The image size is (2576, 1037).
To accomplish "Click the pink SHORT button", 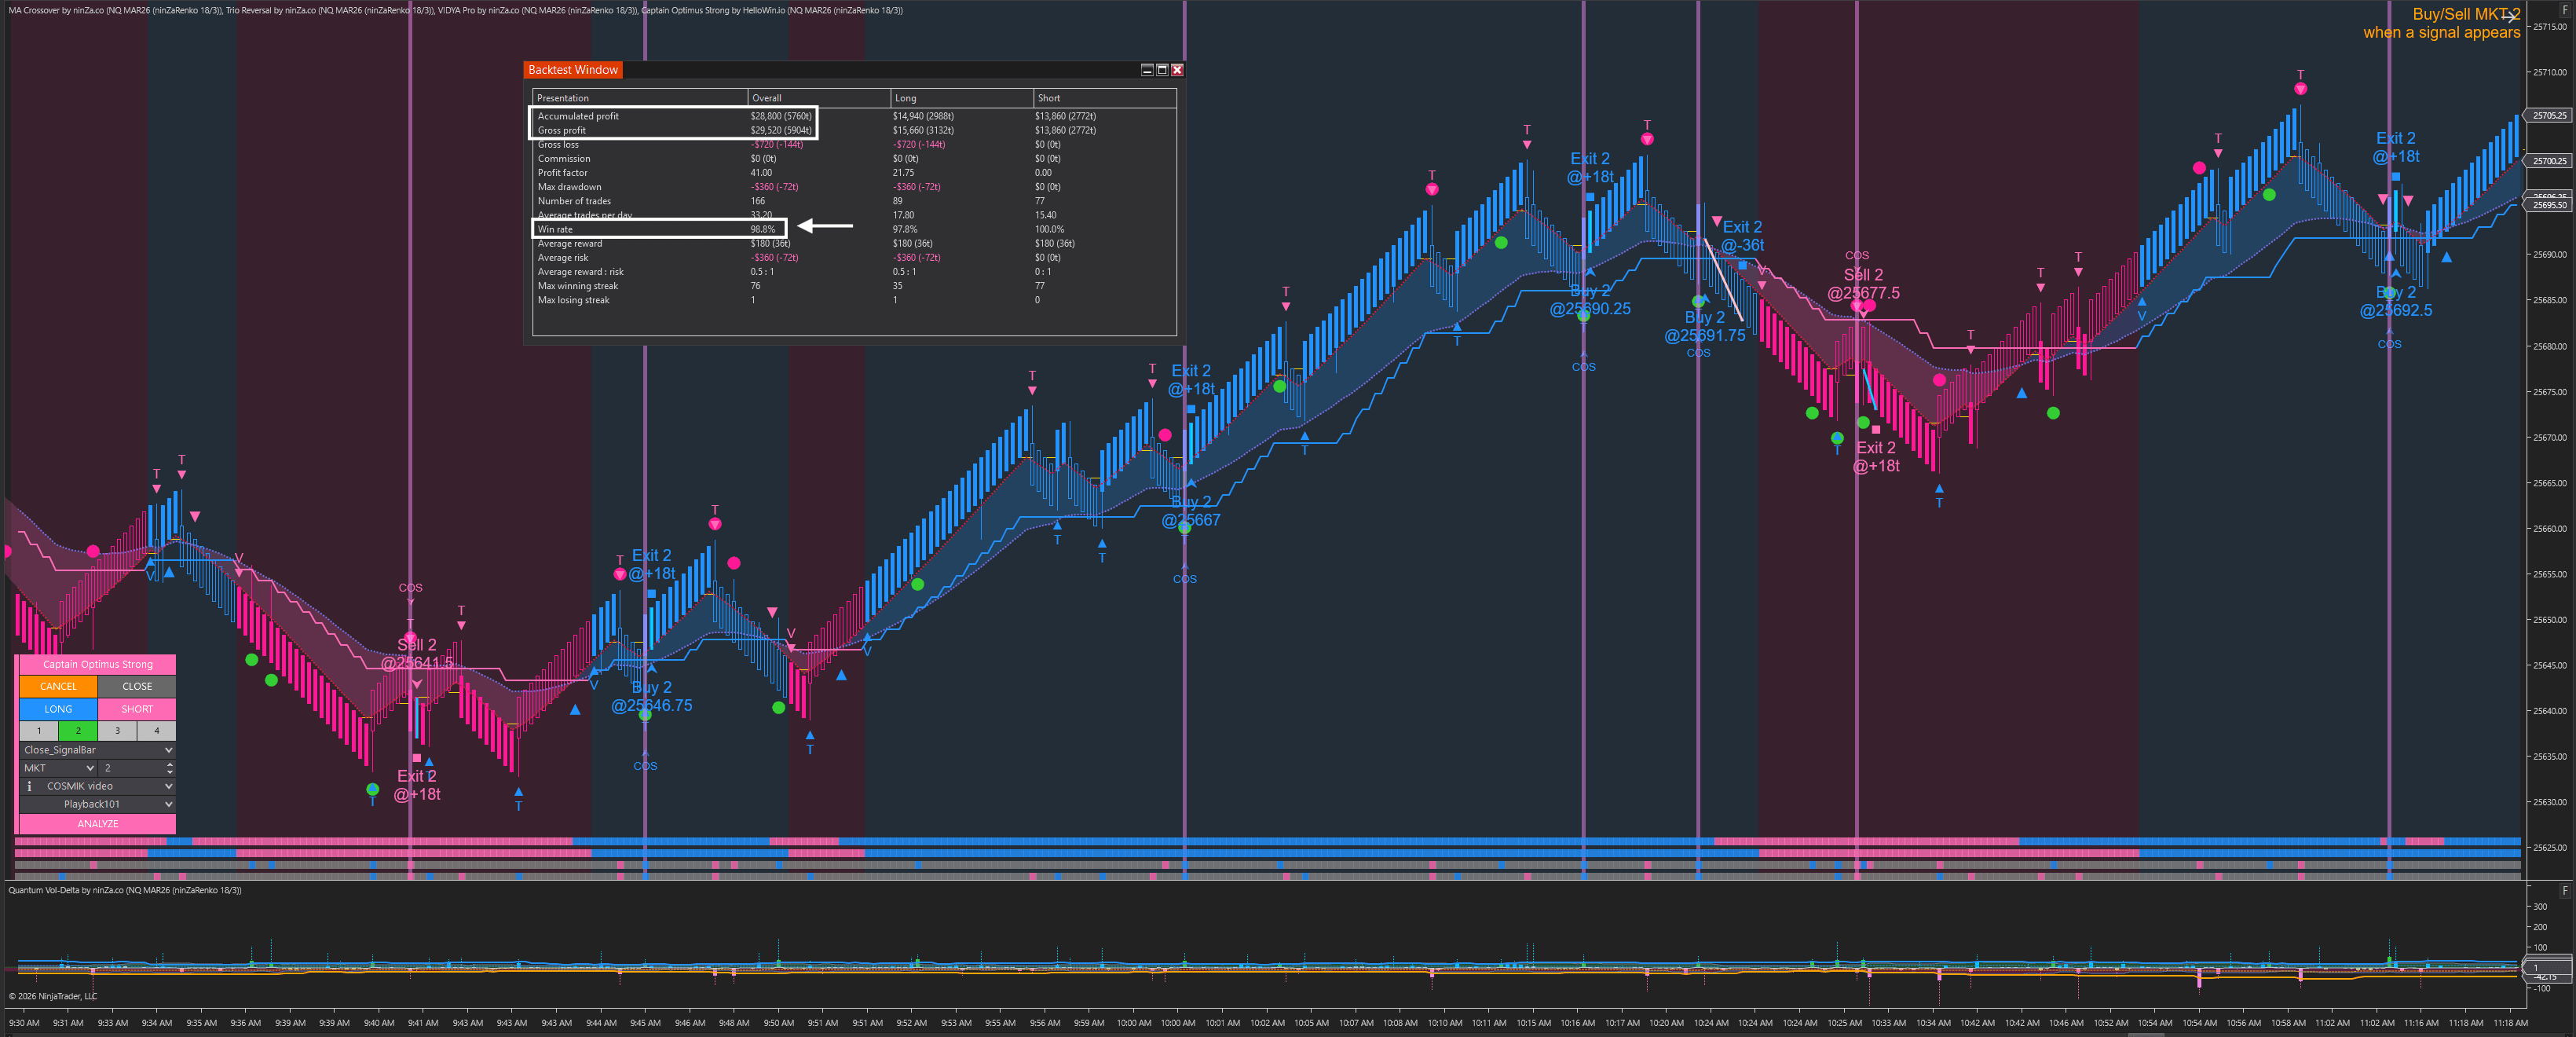I will (x=137, y=709).
